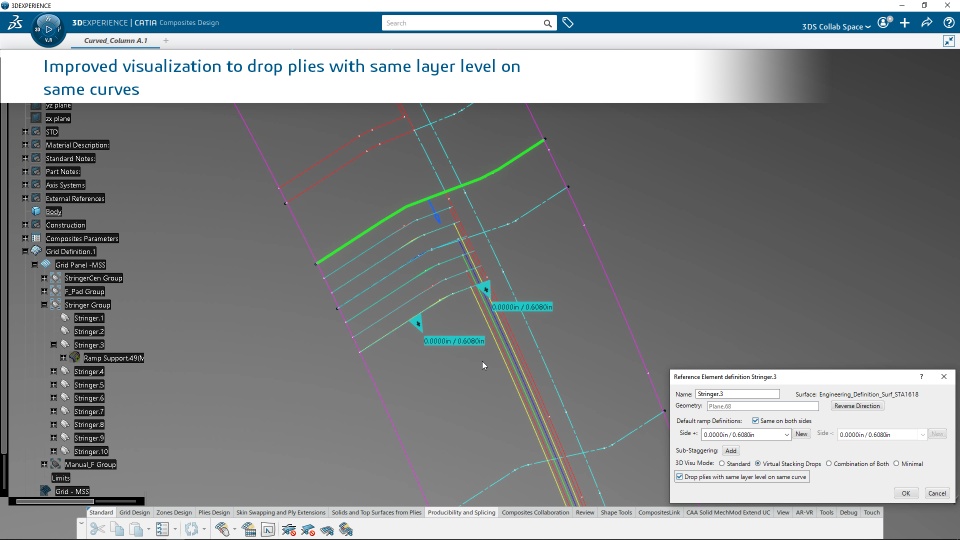Click Reverse Direction button
960x540 pixels.
[857, 406]
